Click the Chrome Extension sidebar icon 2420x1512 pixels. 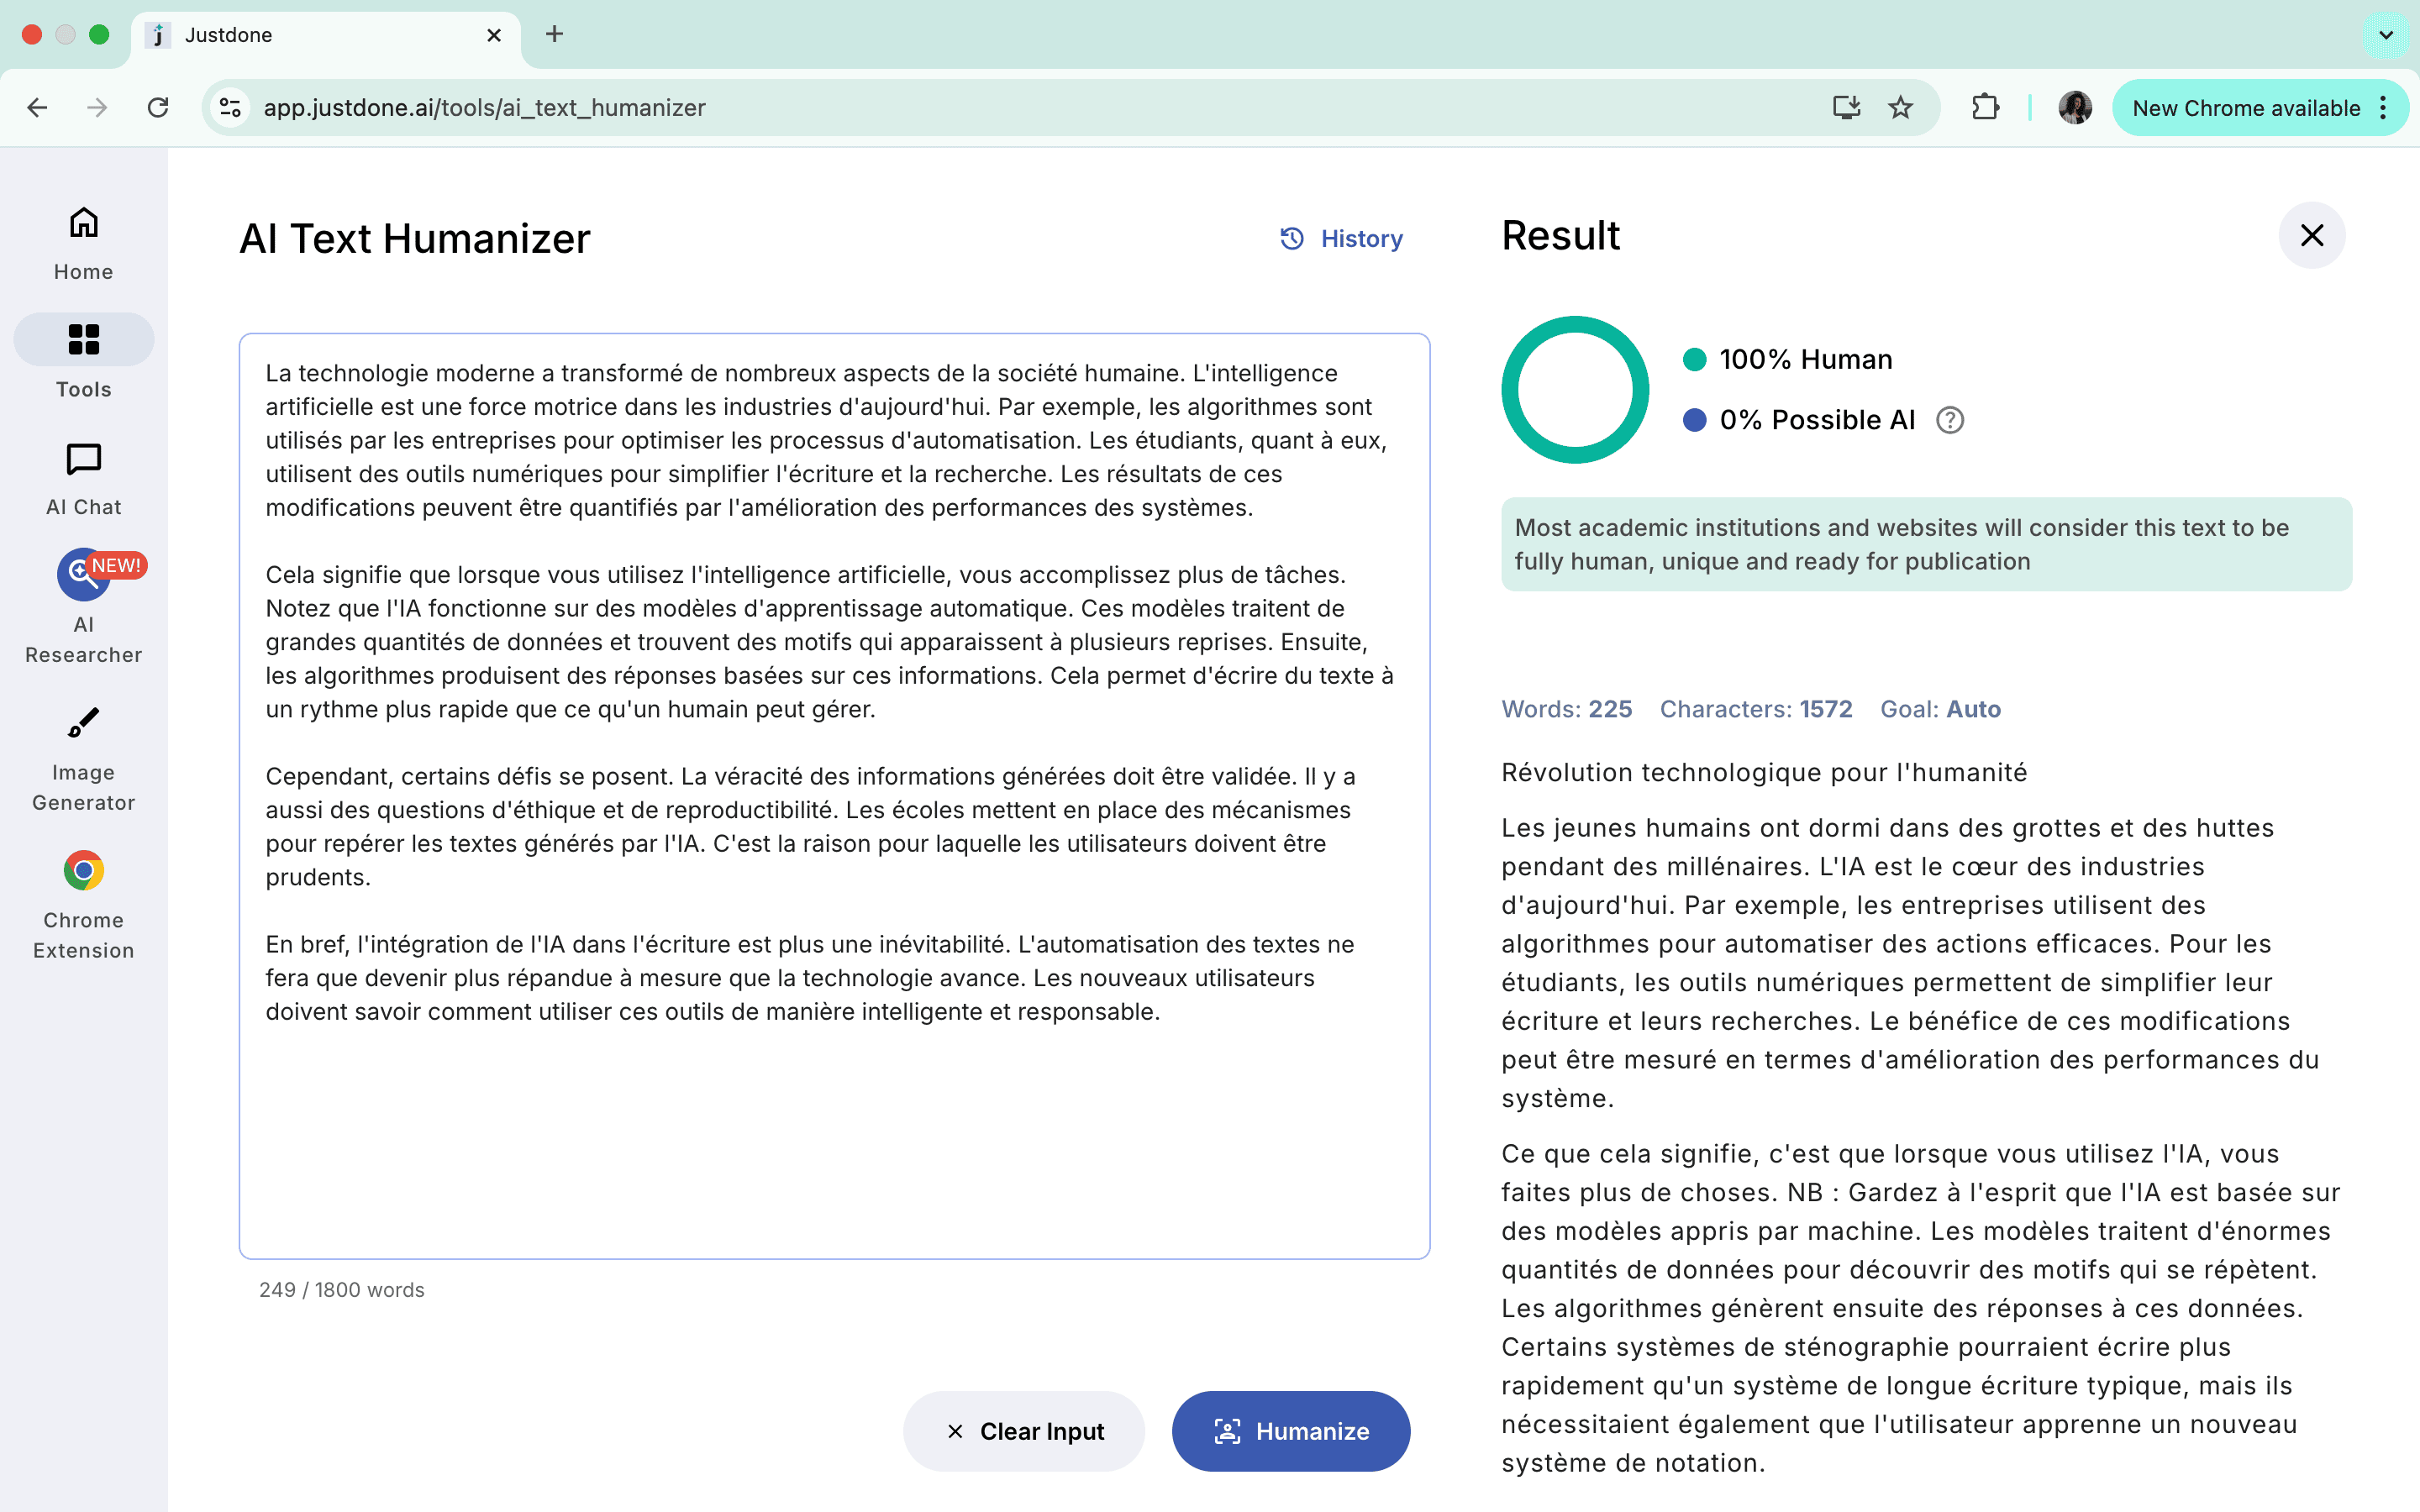pos(84,870)
